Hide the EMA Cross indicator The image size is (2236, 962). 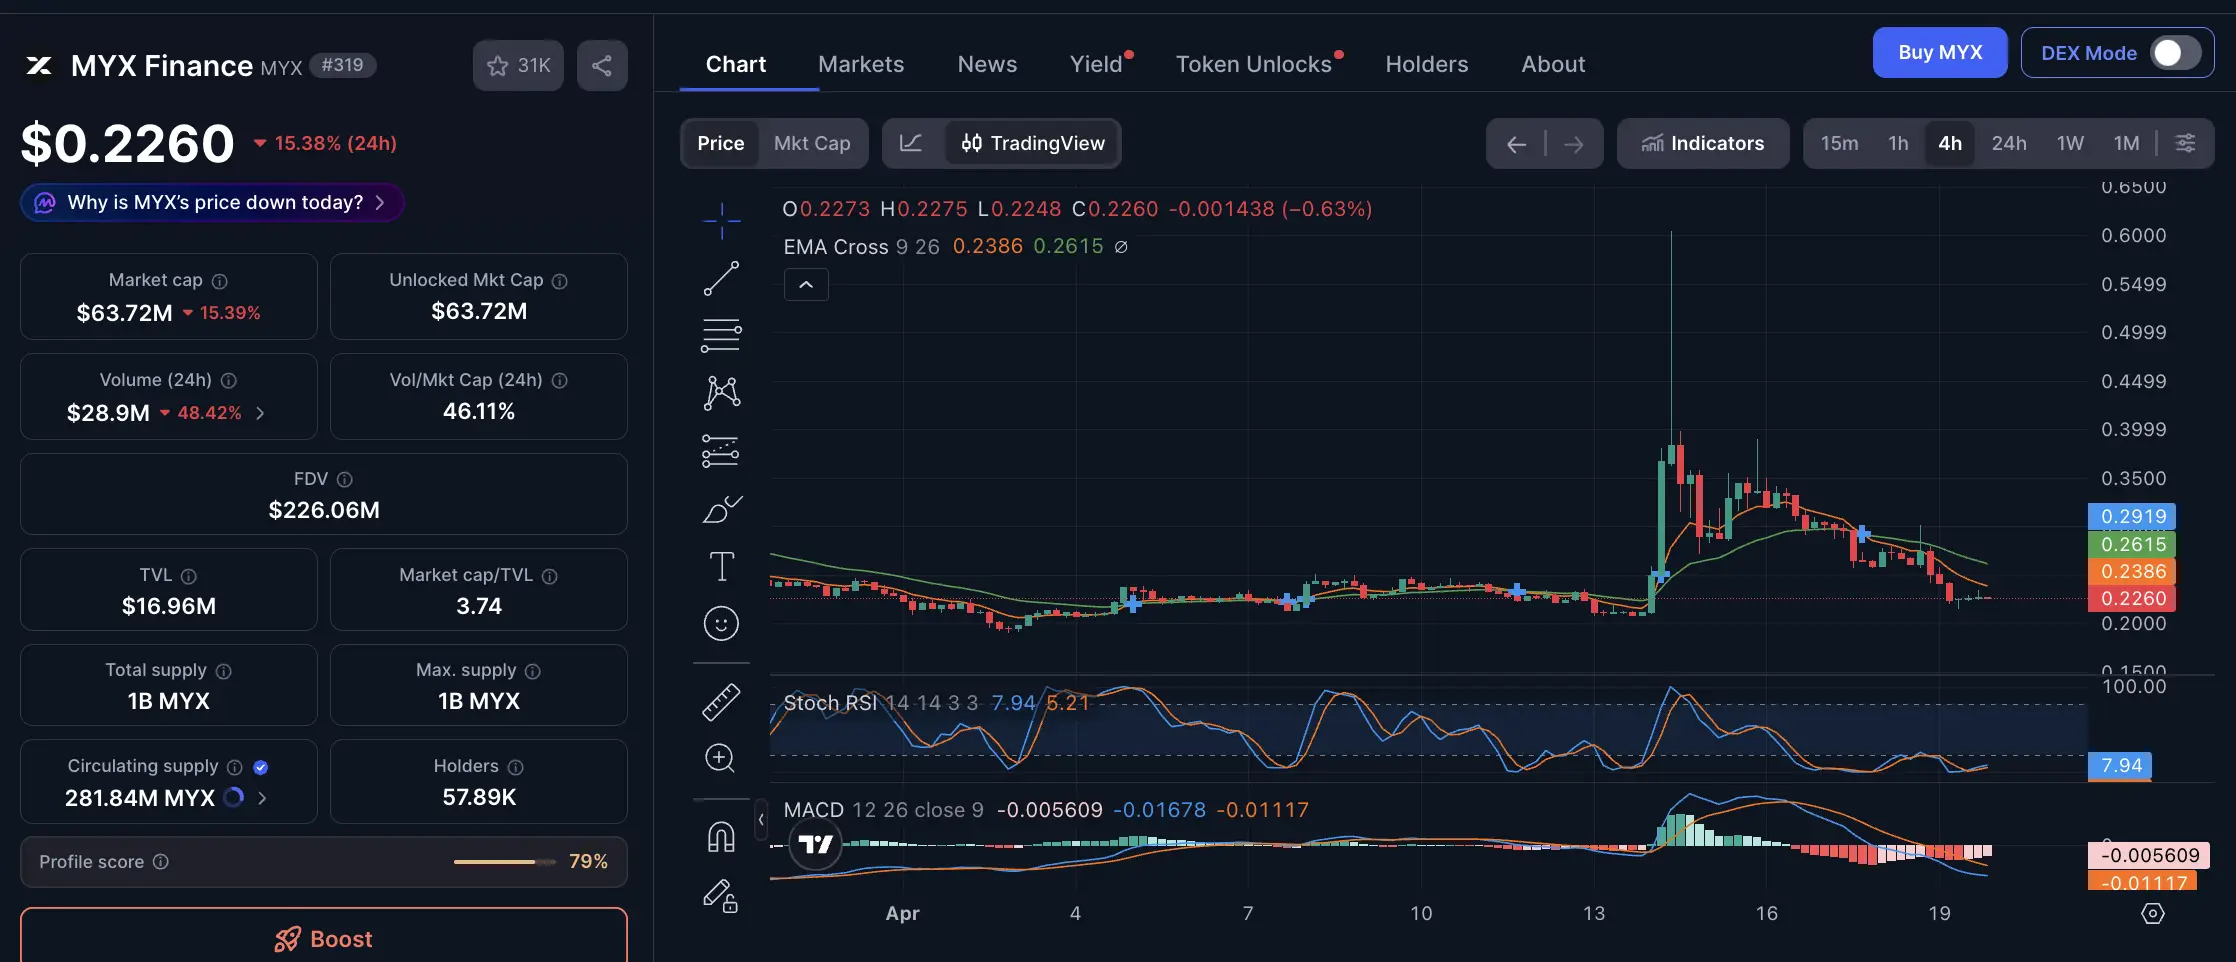[1120, 247]
